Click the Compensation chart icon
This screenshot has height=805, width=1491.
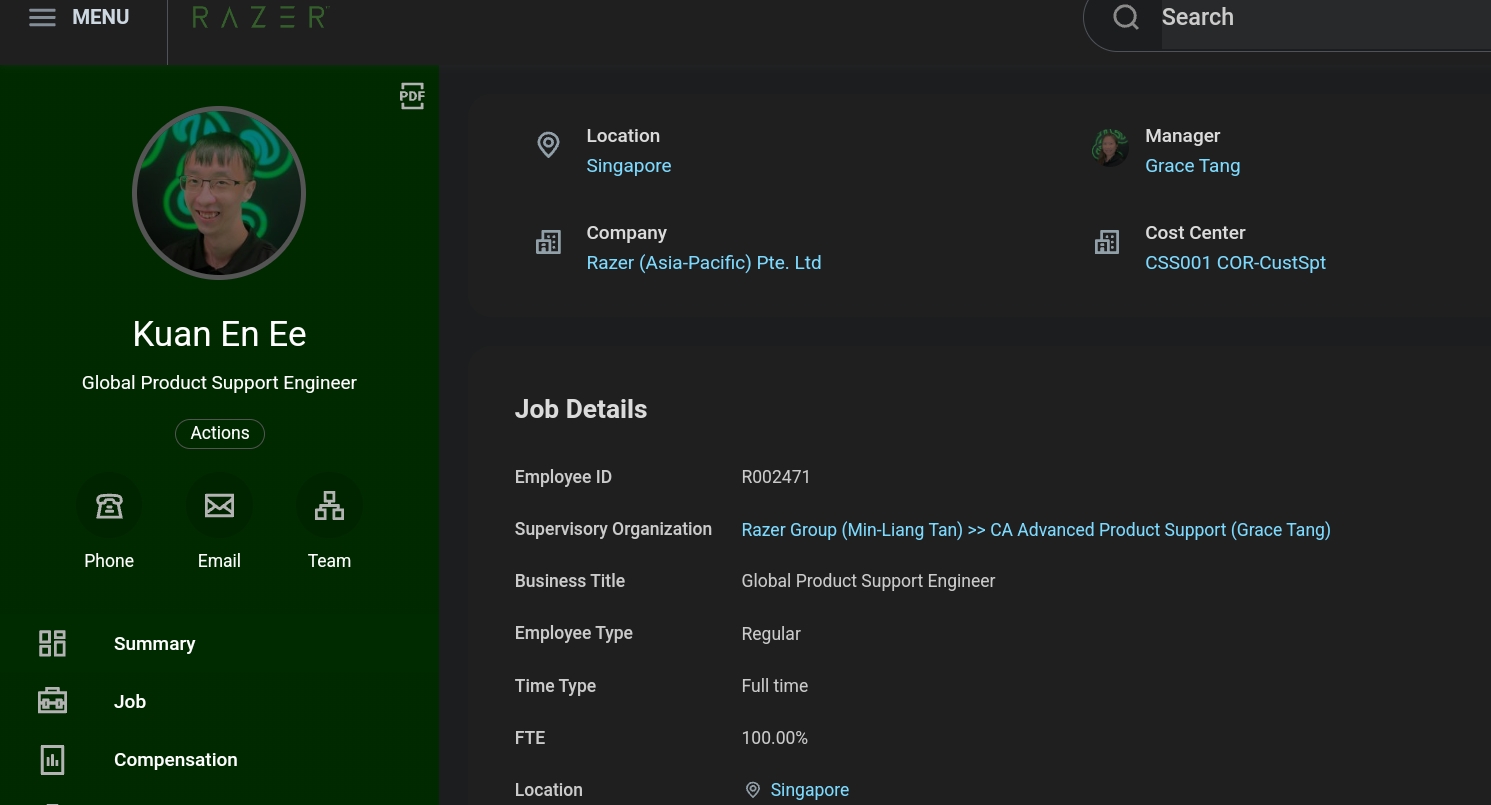(x=52, y=759)
